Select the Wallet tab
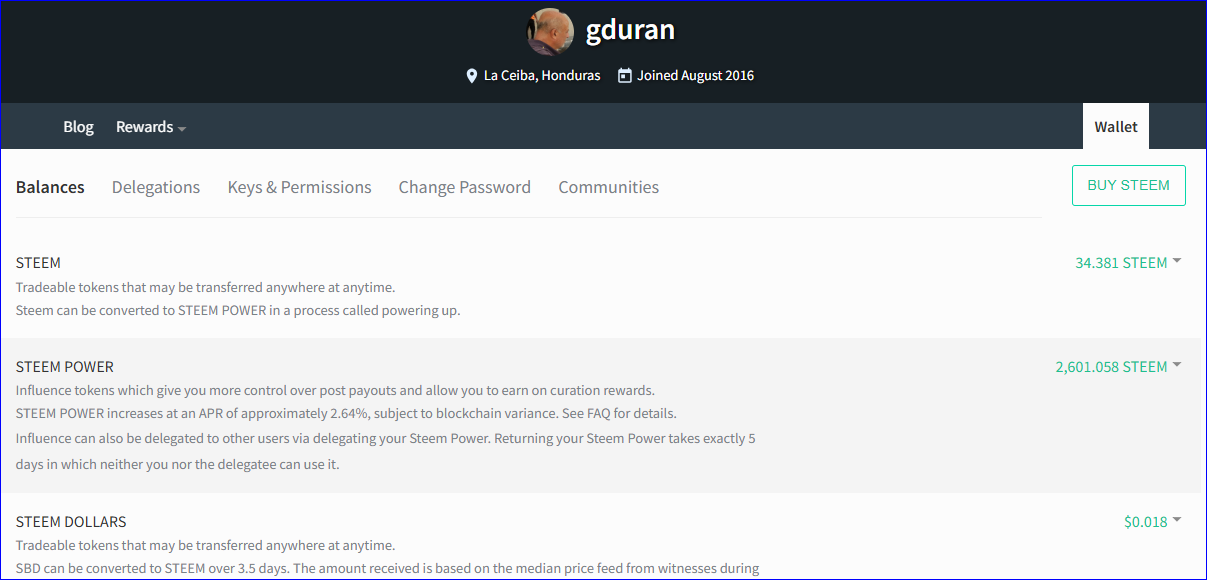The image size is (1207, 580). pyautogui.click(x=1116, y=127)
